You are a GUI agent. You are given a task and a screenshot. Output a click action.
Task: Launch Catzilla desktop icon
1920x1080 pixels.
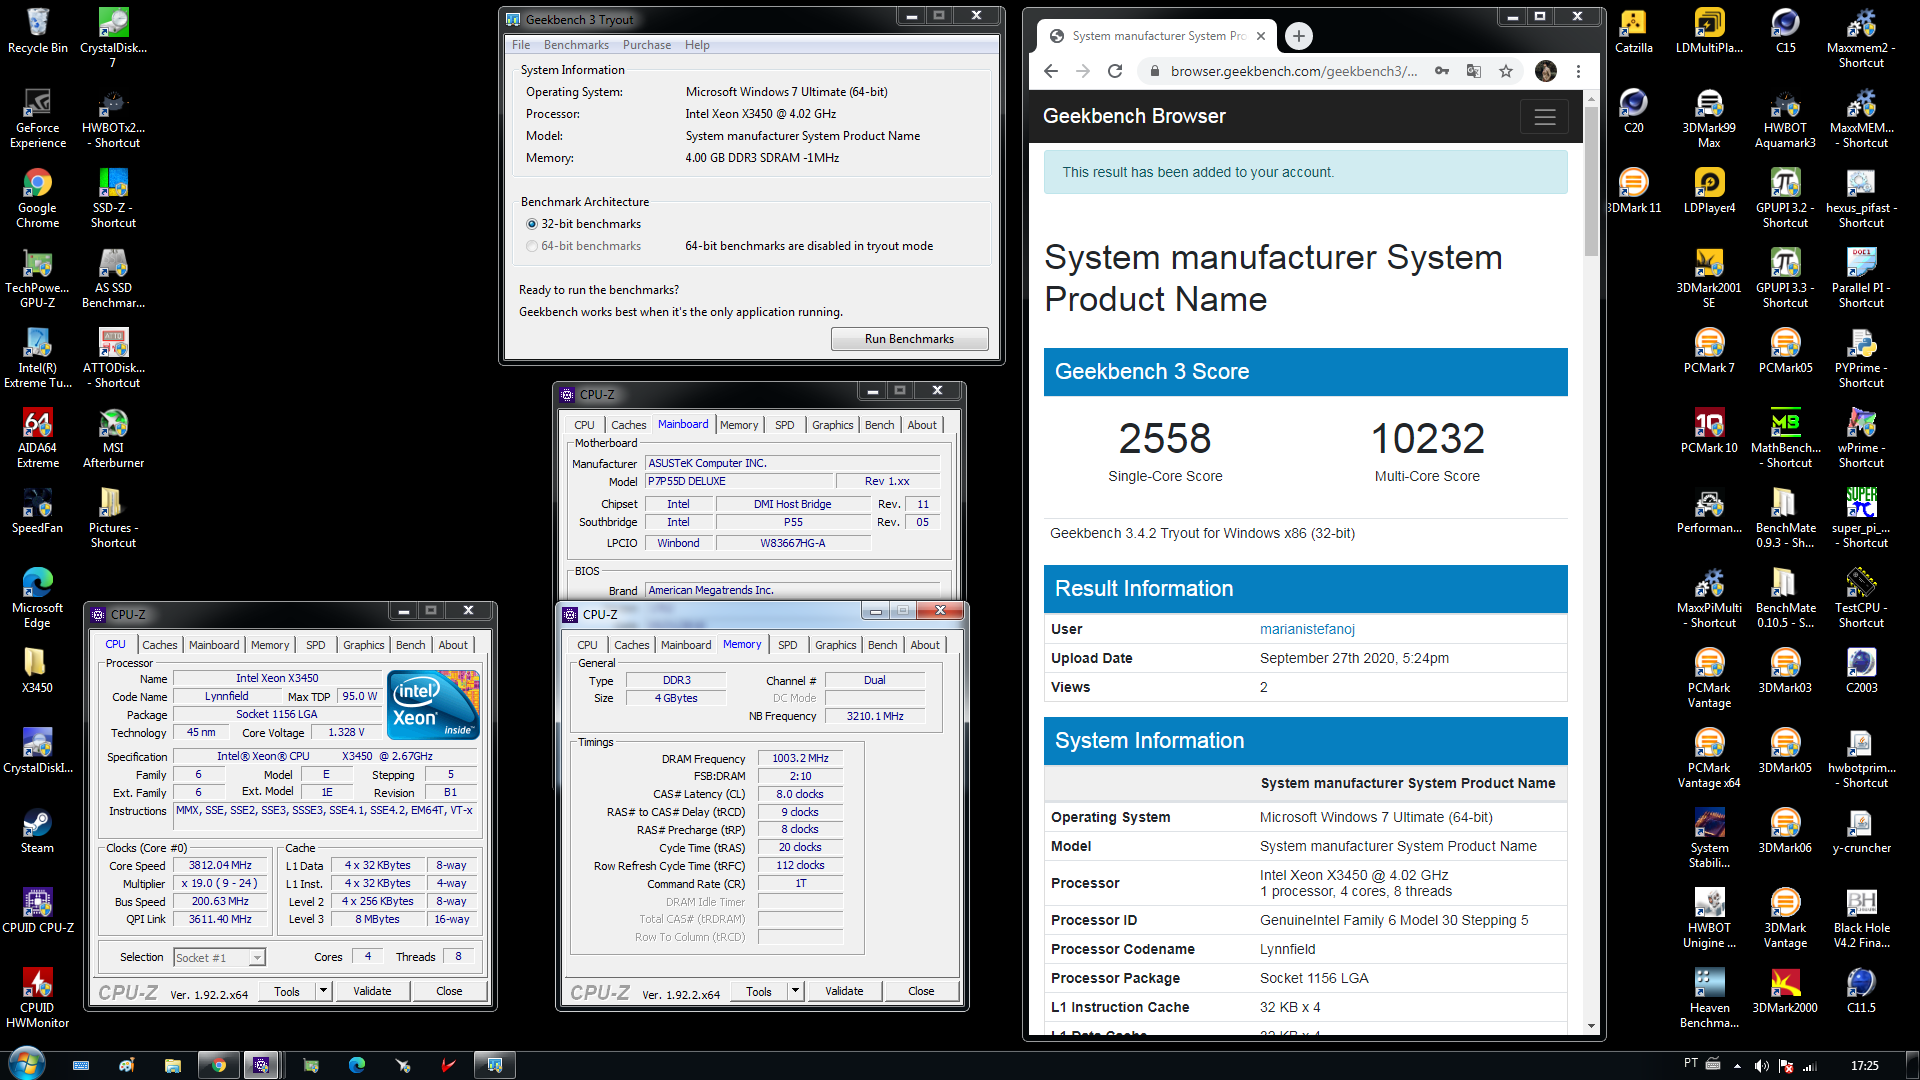(x=1633, y=30)
